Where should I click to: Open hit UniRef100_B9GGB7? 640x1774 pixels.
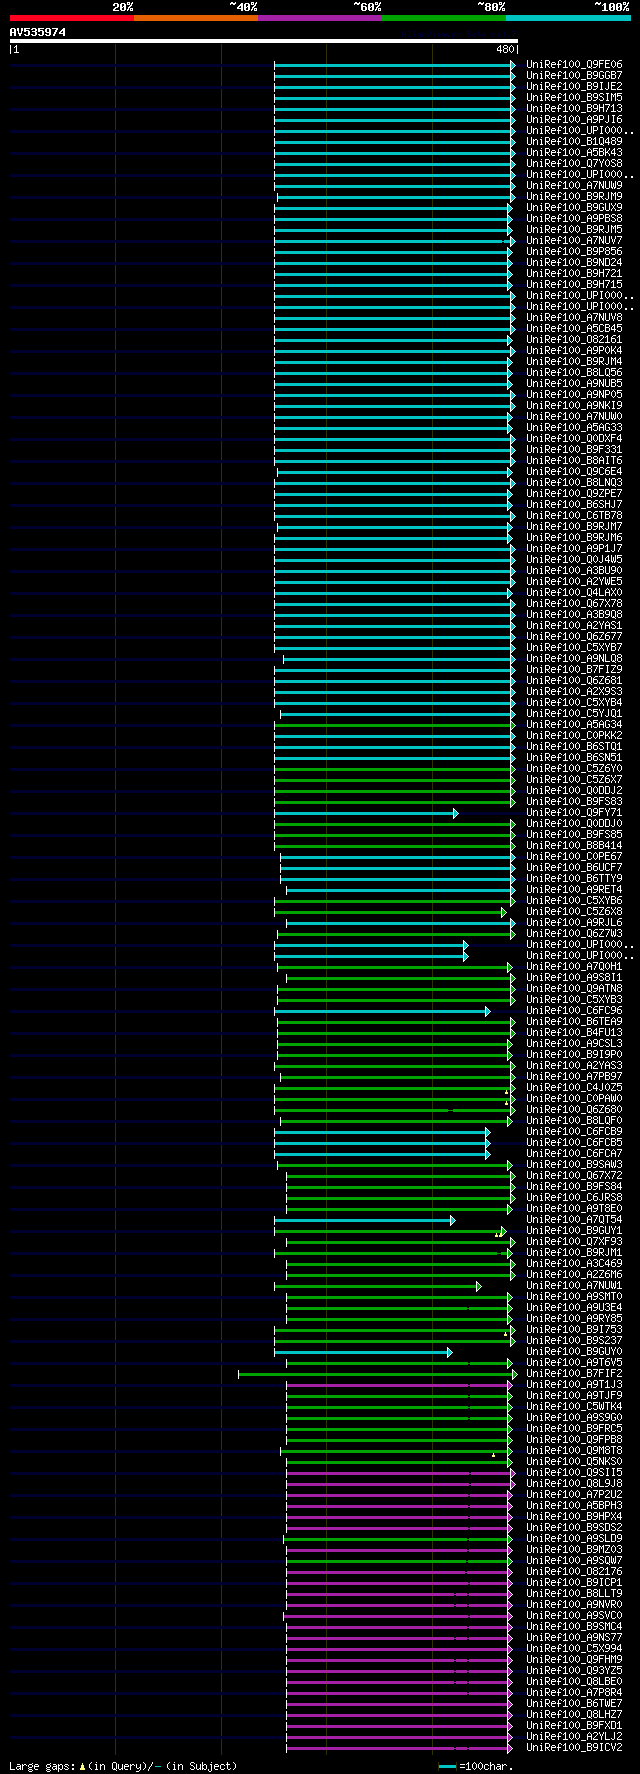coord(574,76)
